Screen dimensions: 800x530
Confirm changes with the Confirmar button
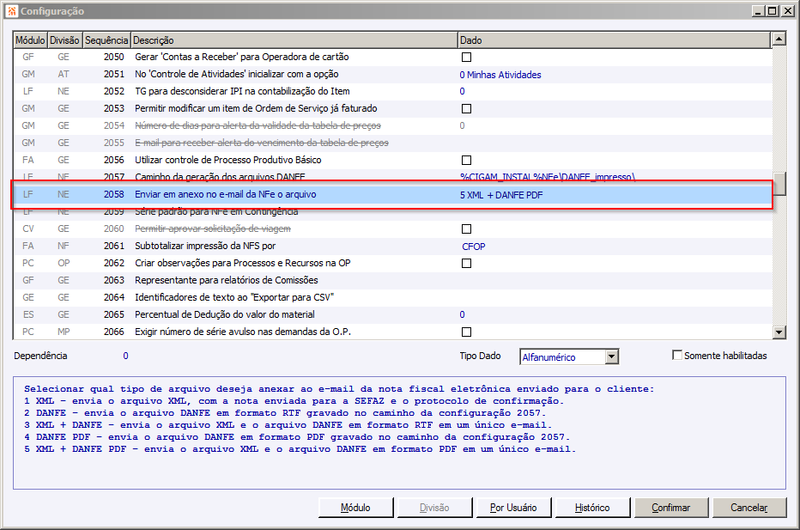(x=671, y=508)
